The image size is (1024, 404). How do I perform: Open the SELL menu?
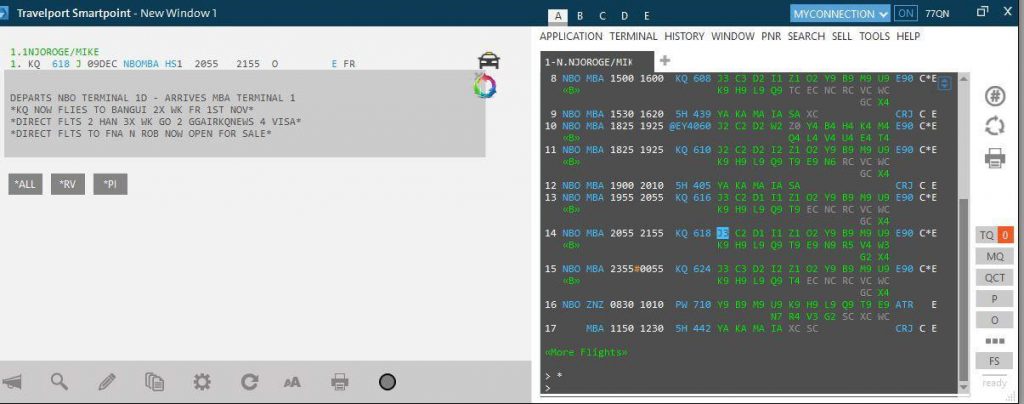[x=842, y=37]
